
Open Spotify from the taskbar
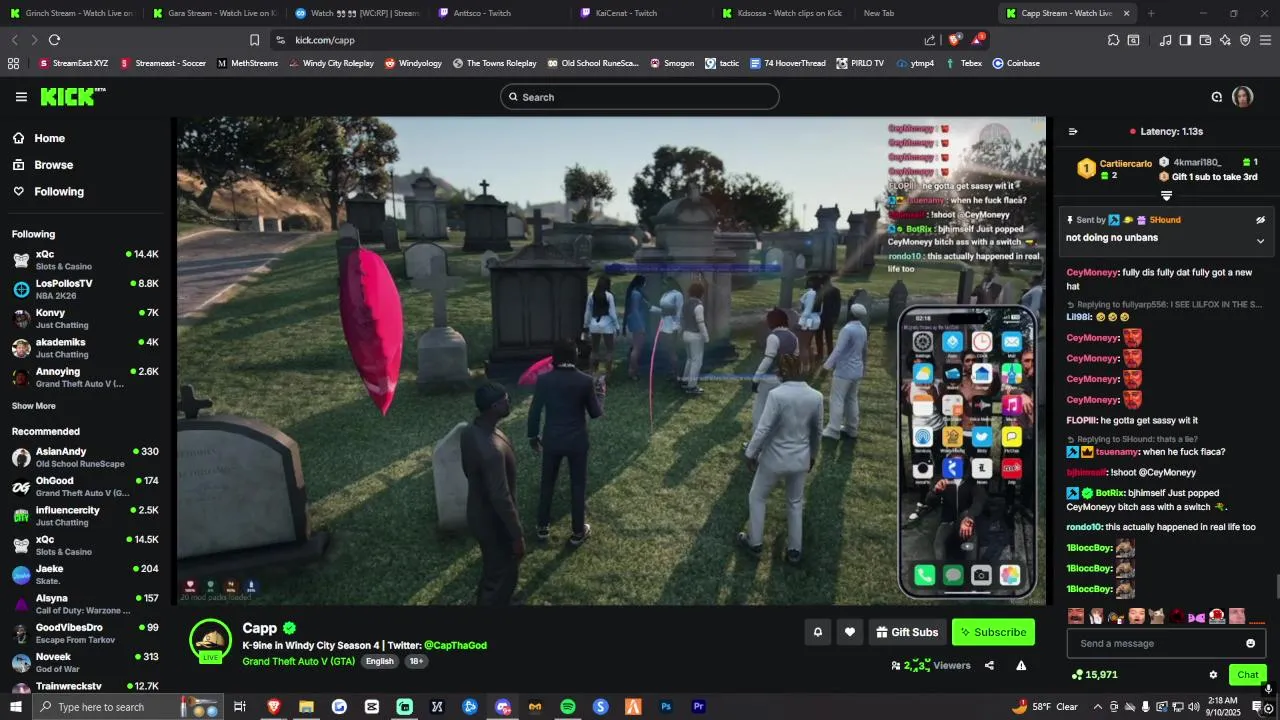[567, 707]
